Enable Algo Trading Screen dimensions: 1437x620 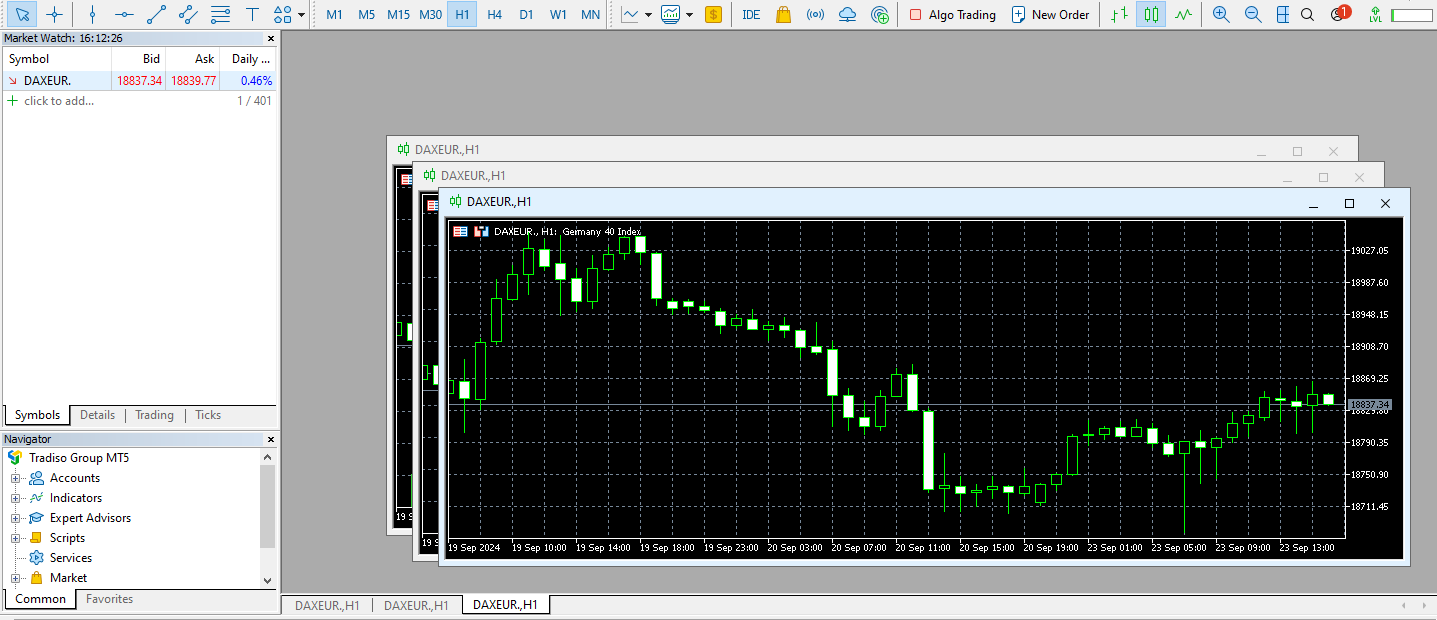tap(950, 14)
